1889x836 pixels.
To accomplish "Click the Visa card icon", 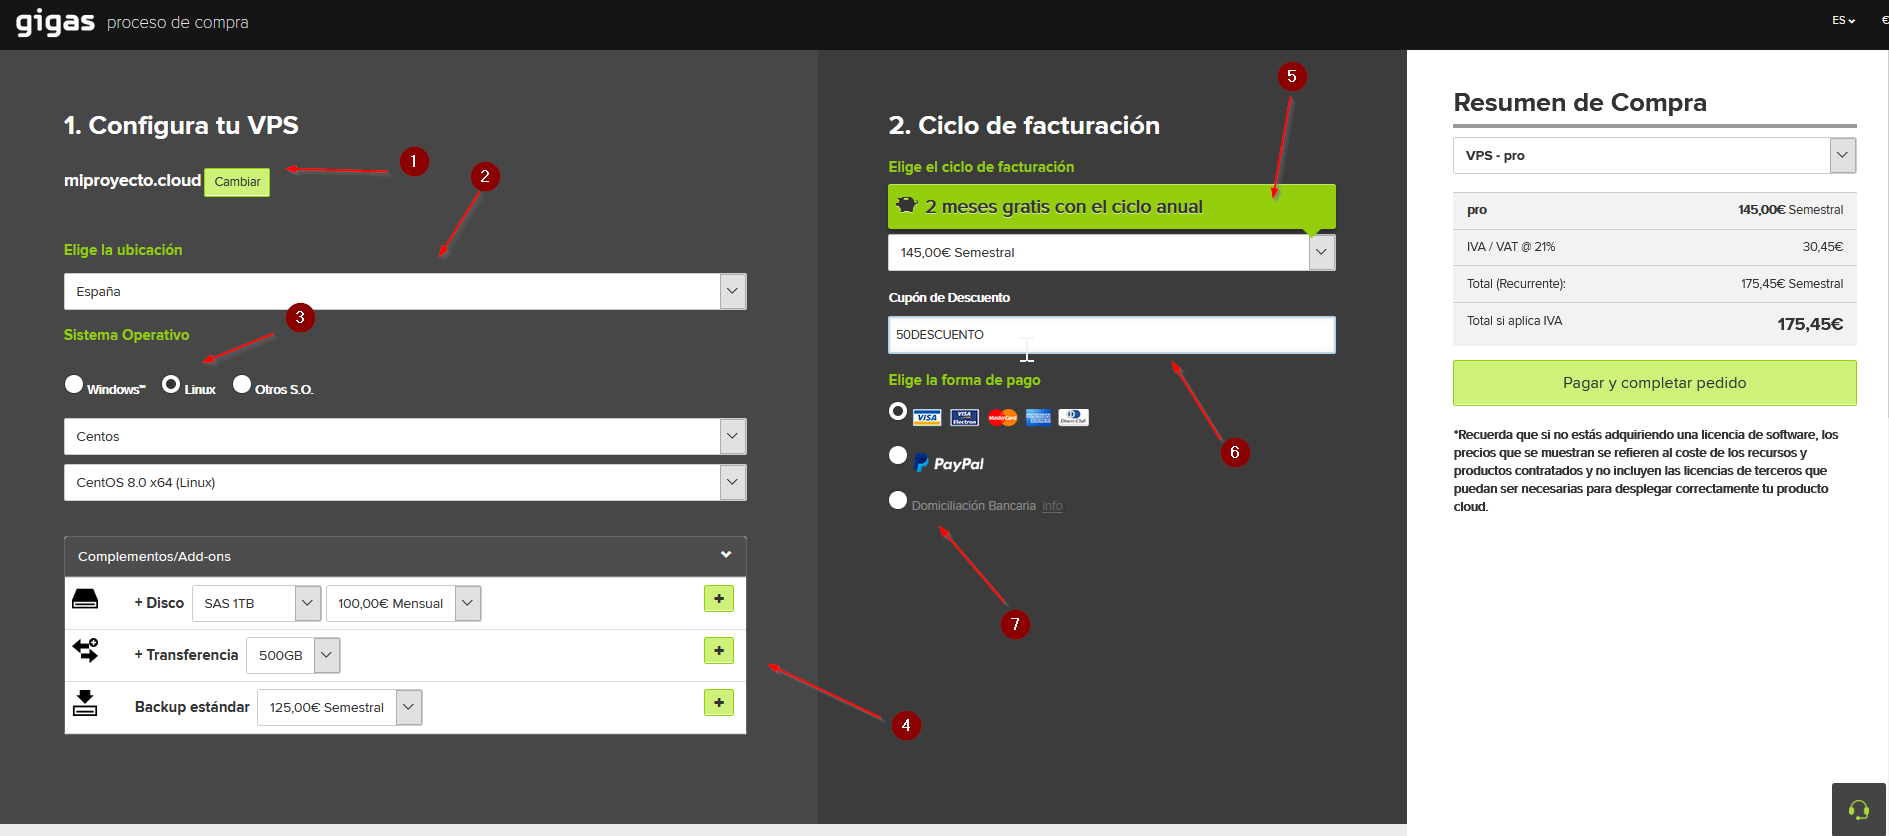I will (927, 418).
